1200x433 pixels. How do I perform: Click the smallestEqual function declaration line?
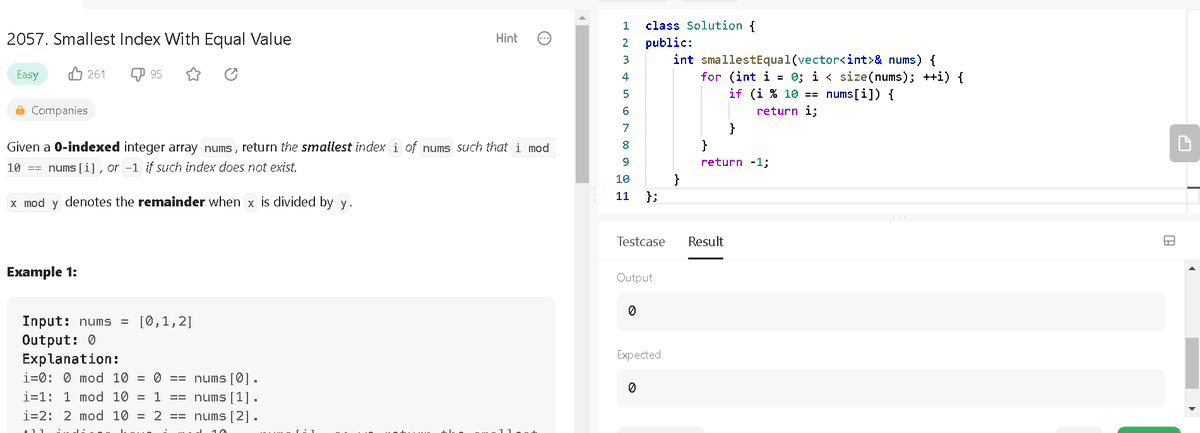point(805,60)
